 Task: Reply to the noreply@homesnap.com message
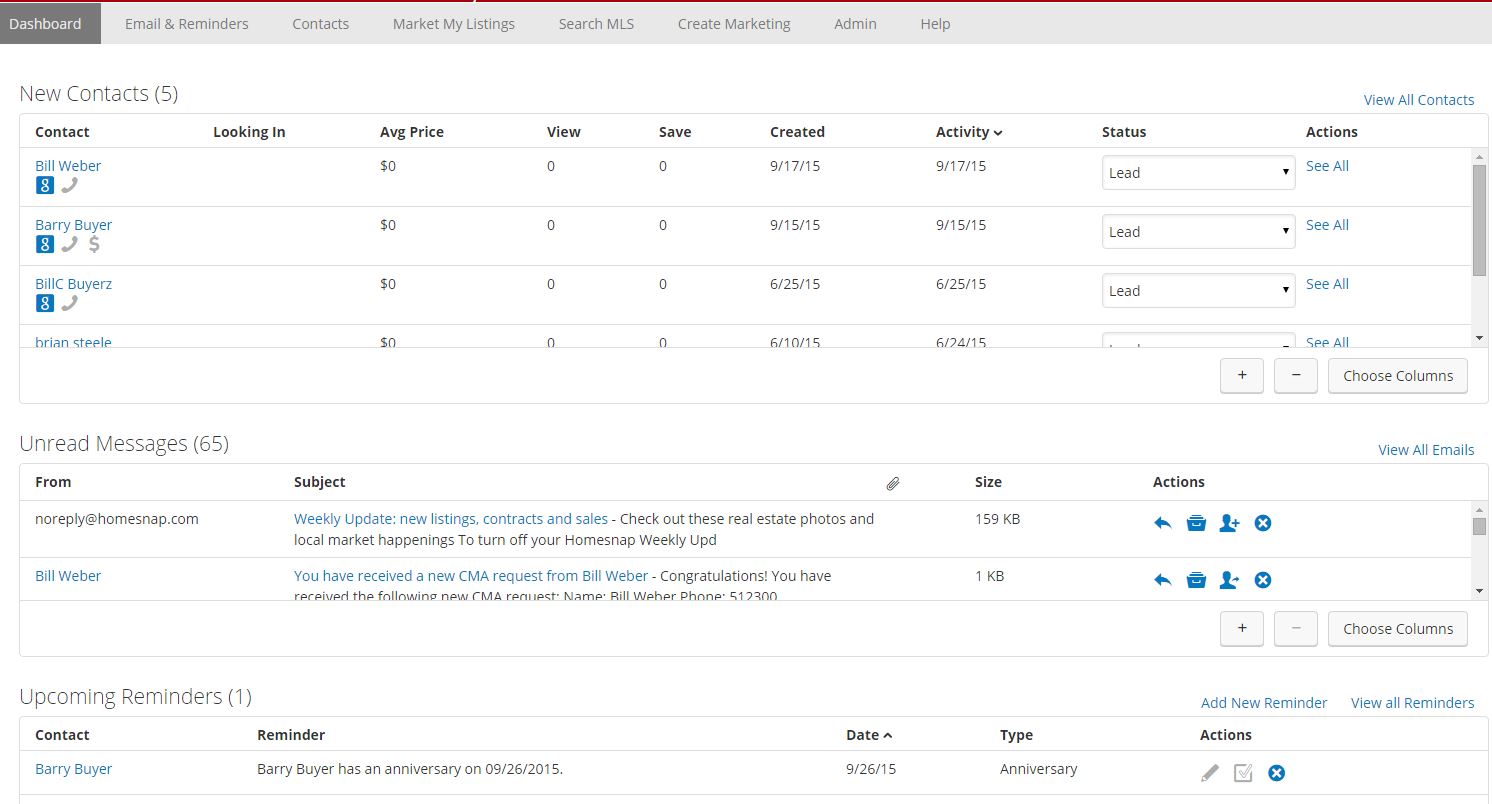pyautogui.click(x=1162, y=523)
